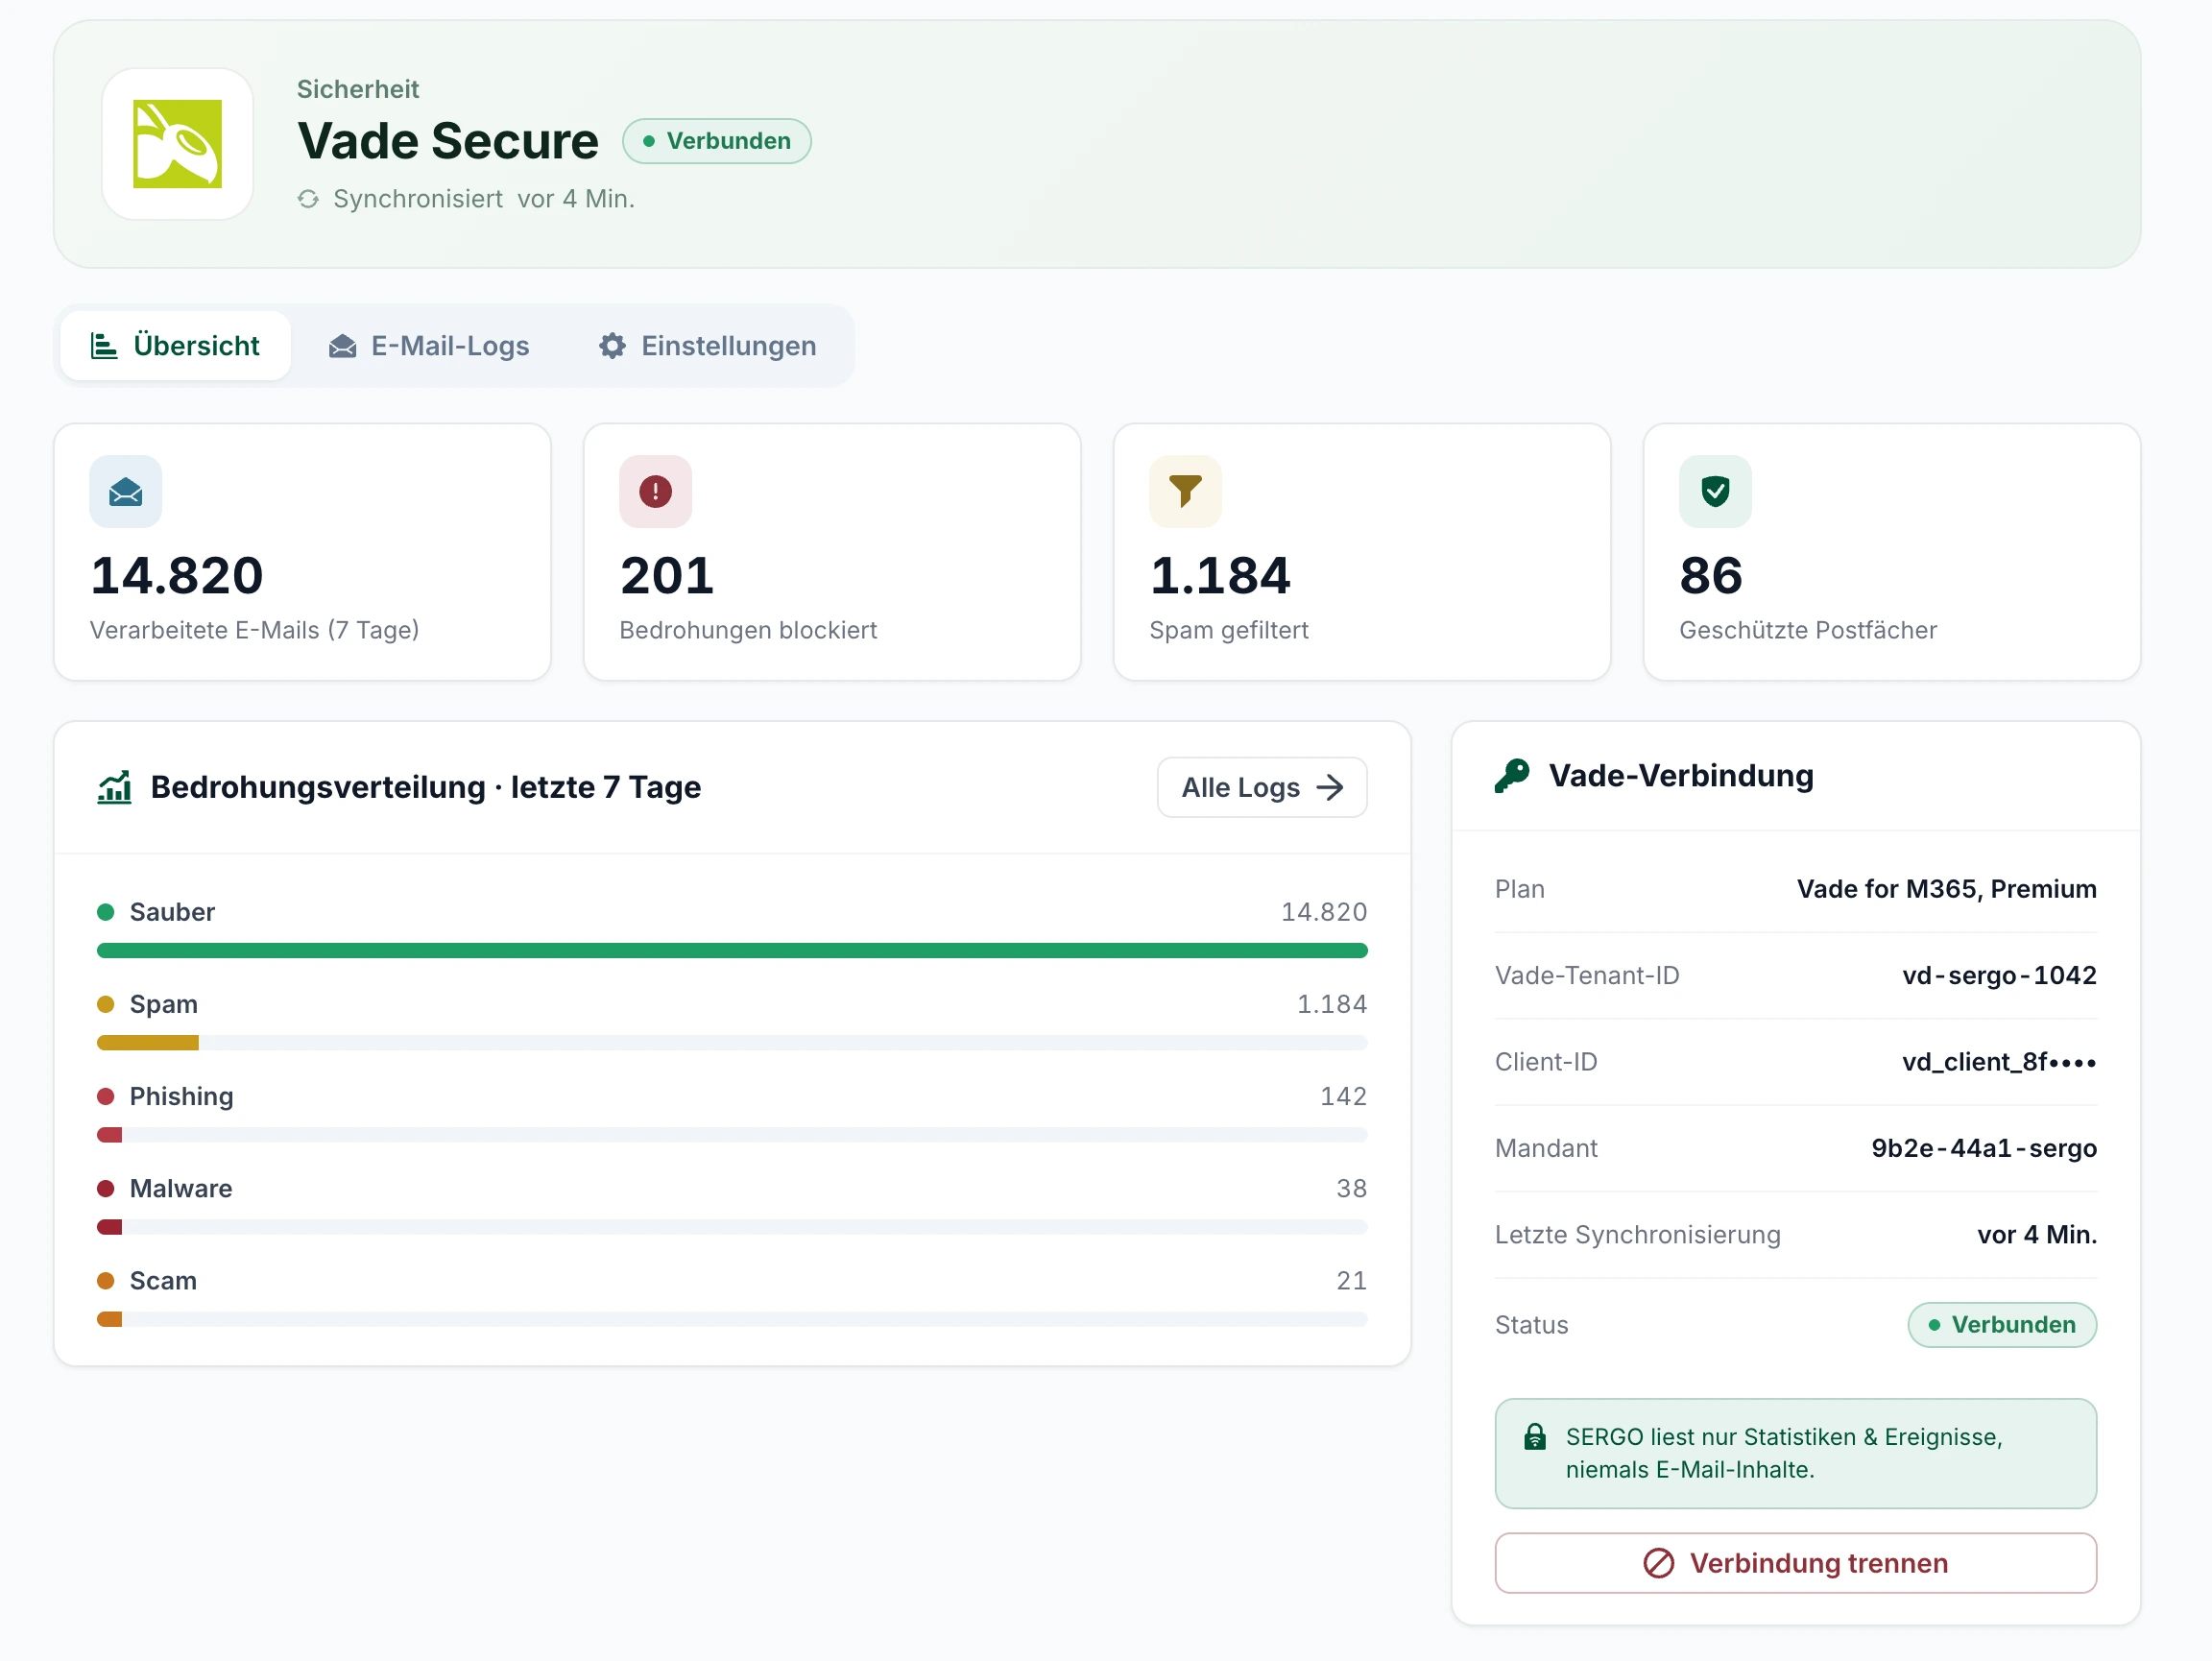Viewport: 2212px width, 1661px height.
Task: Select the 1.184 Spam gefiltert value
Action: [x=1220, y=576]
